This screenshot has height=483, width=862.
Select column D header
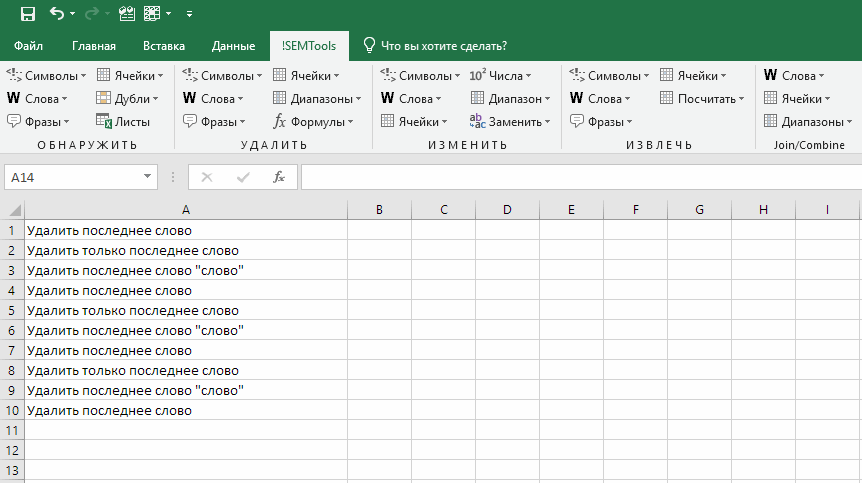coord(507,210)
